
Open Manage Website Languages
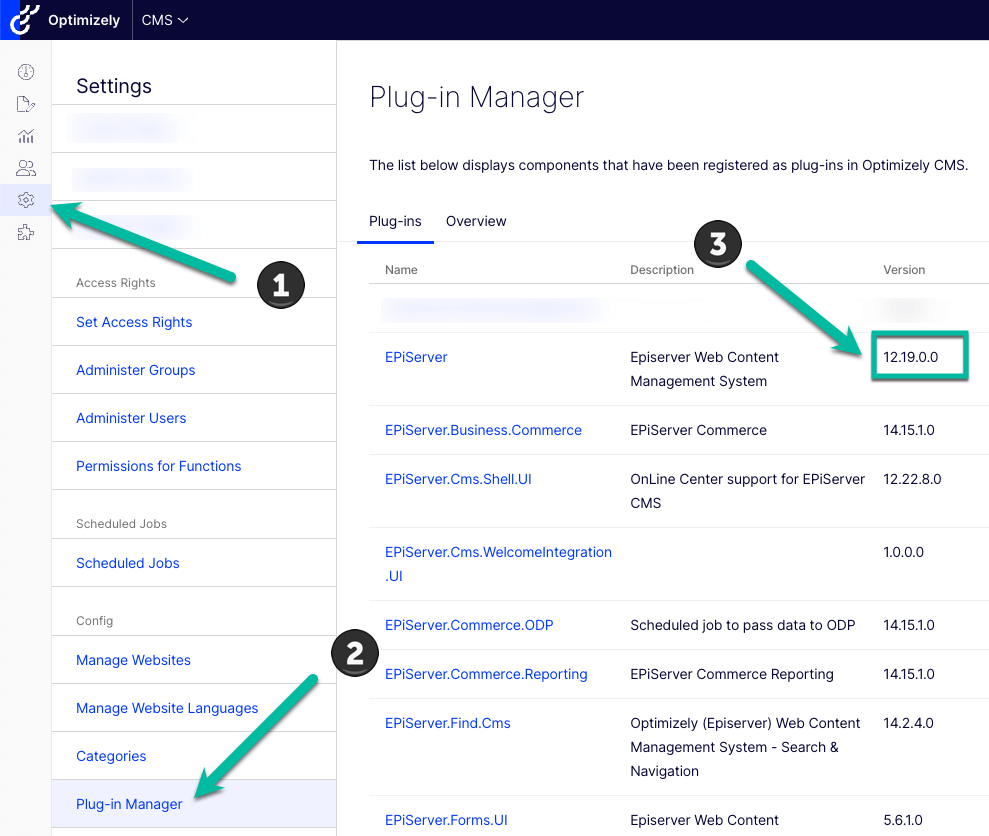click(x=167, y=708)
